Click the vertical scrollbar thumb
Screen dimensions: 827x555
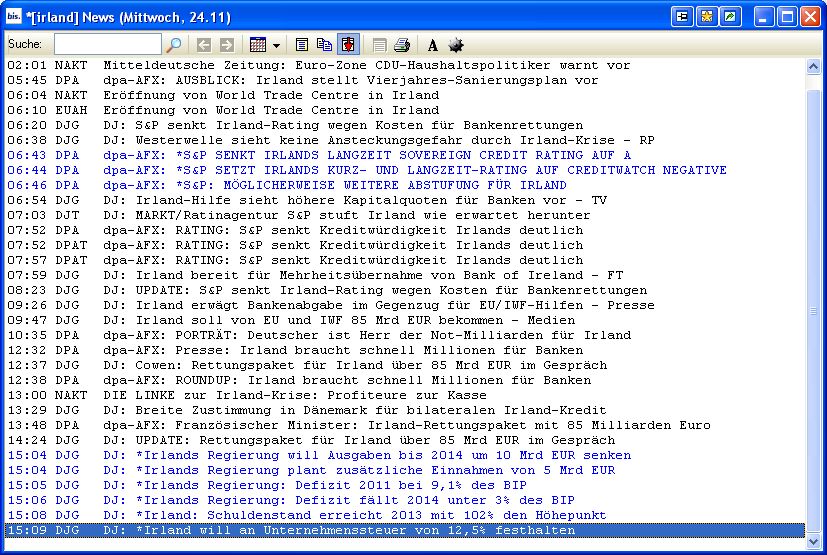[813, 311]
